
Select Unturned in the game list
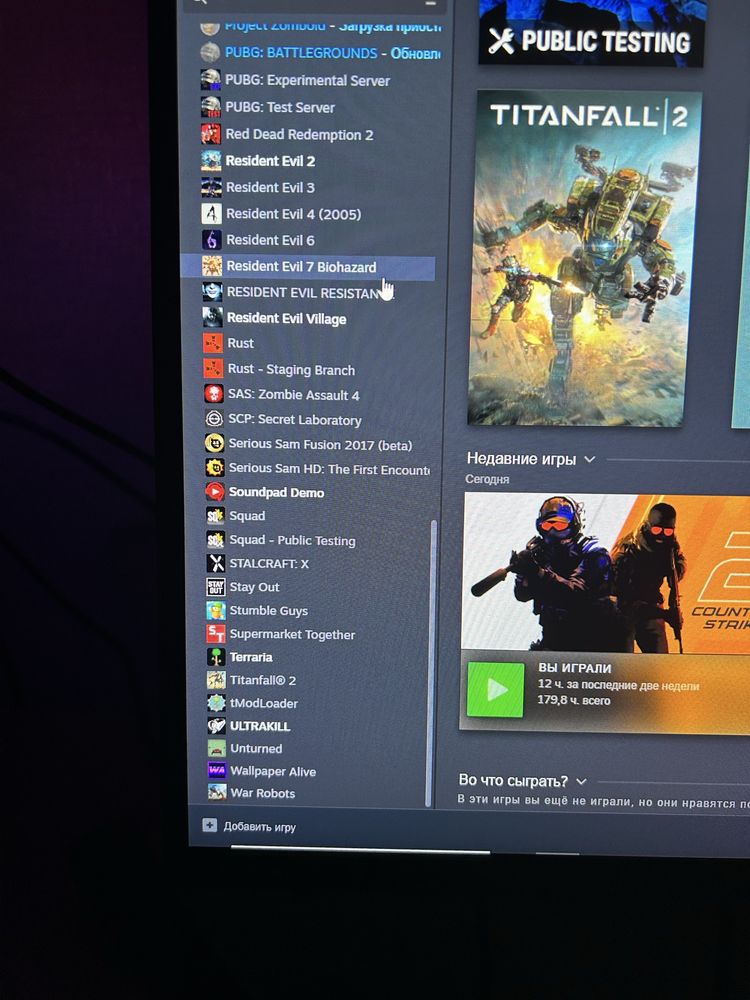pos(256,749)
